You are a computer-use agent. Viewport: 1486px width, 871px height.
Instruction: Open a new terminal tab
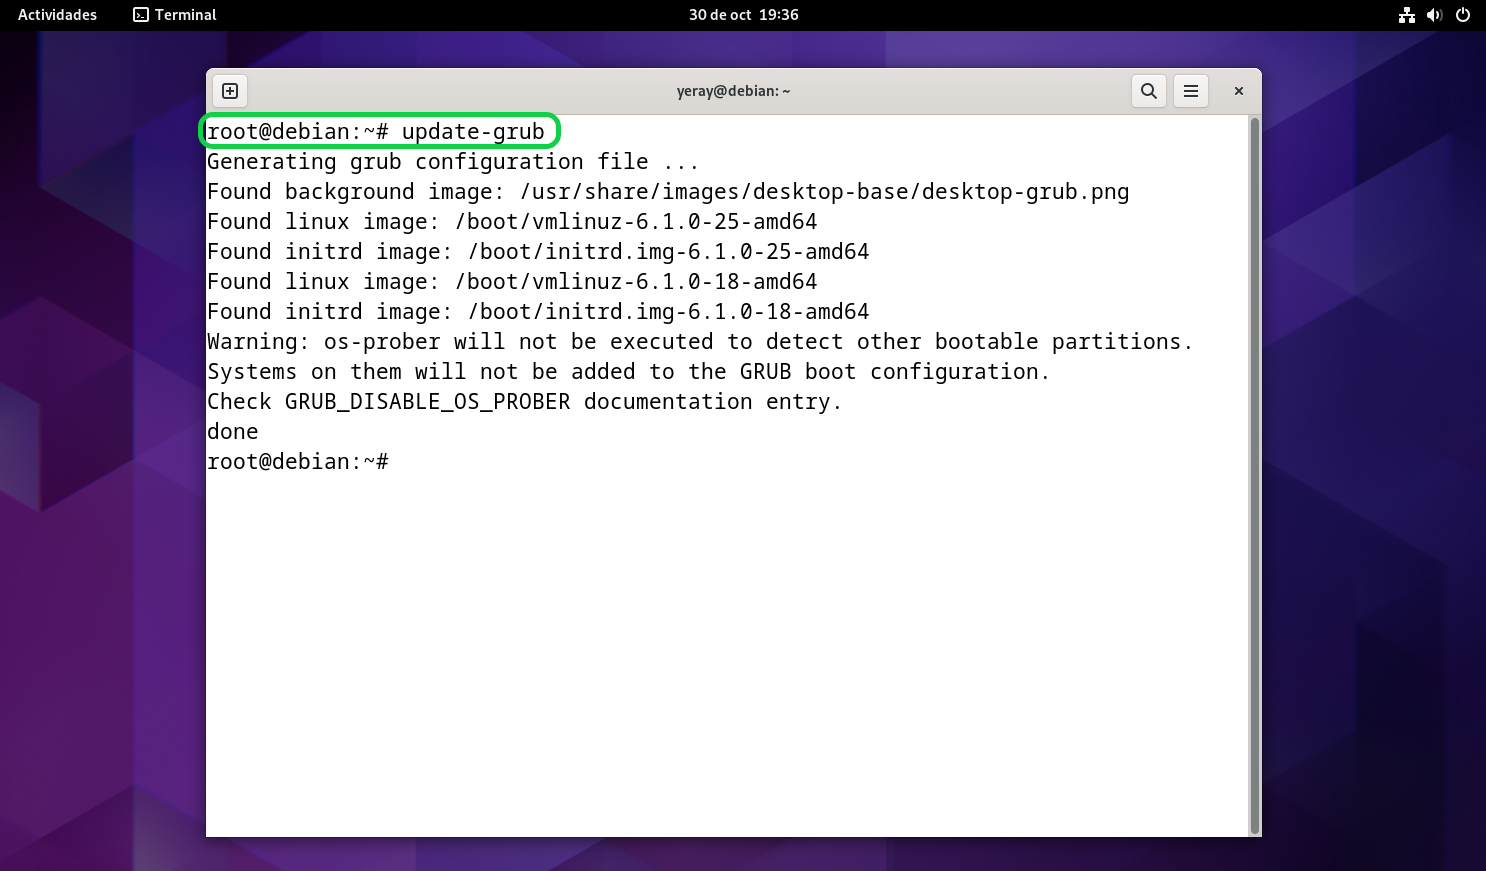230,91
